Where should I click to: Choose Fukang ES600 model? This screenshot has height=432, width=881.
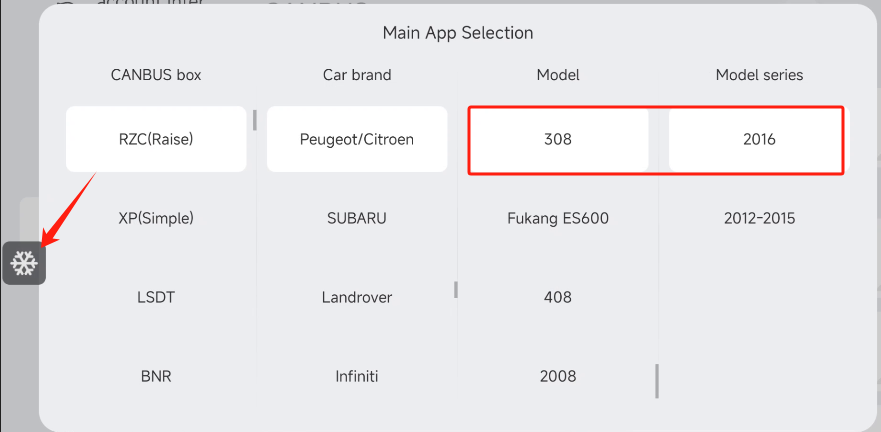click(558, 218)
